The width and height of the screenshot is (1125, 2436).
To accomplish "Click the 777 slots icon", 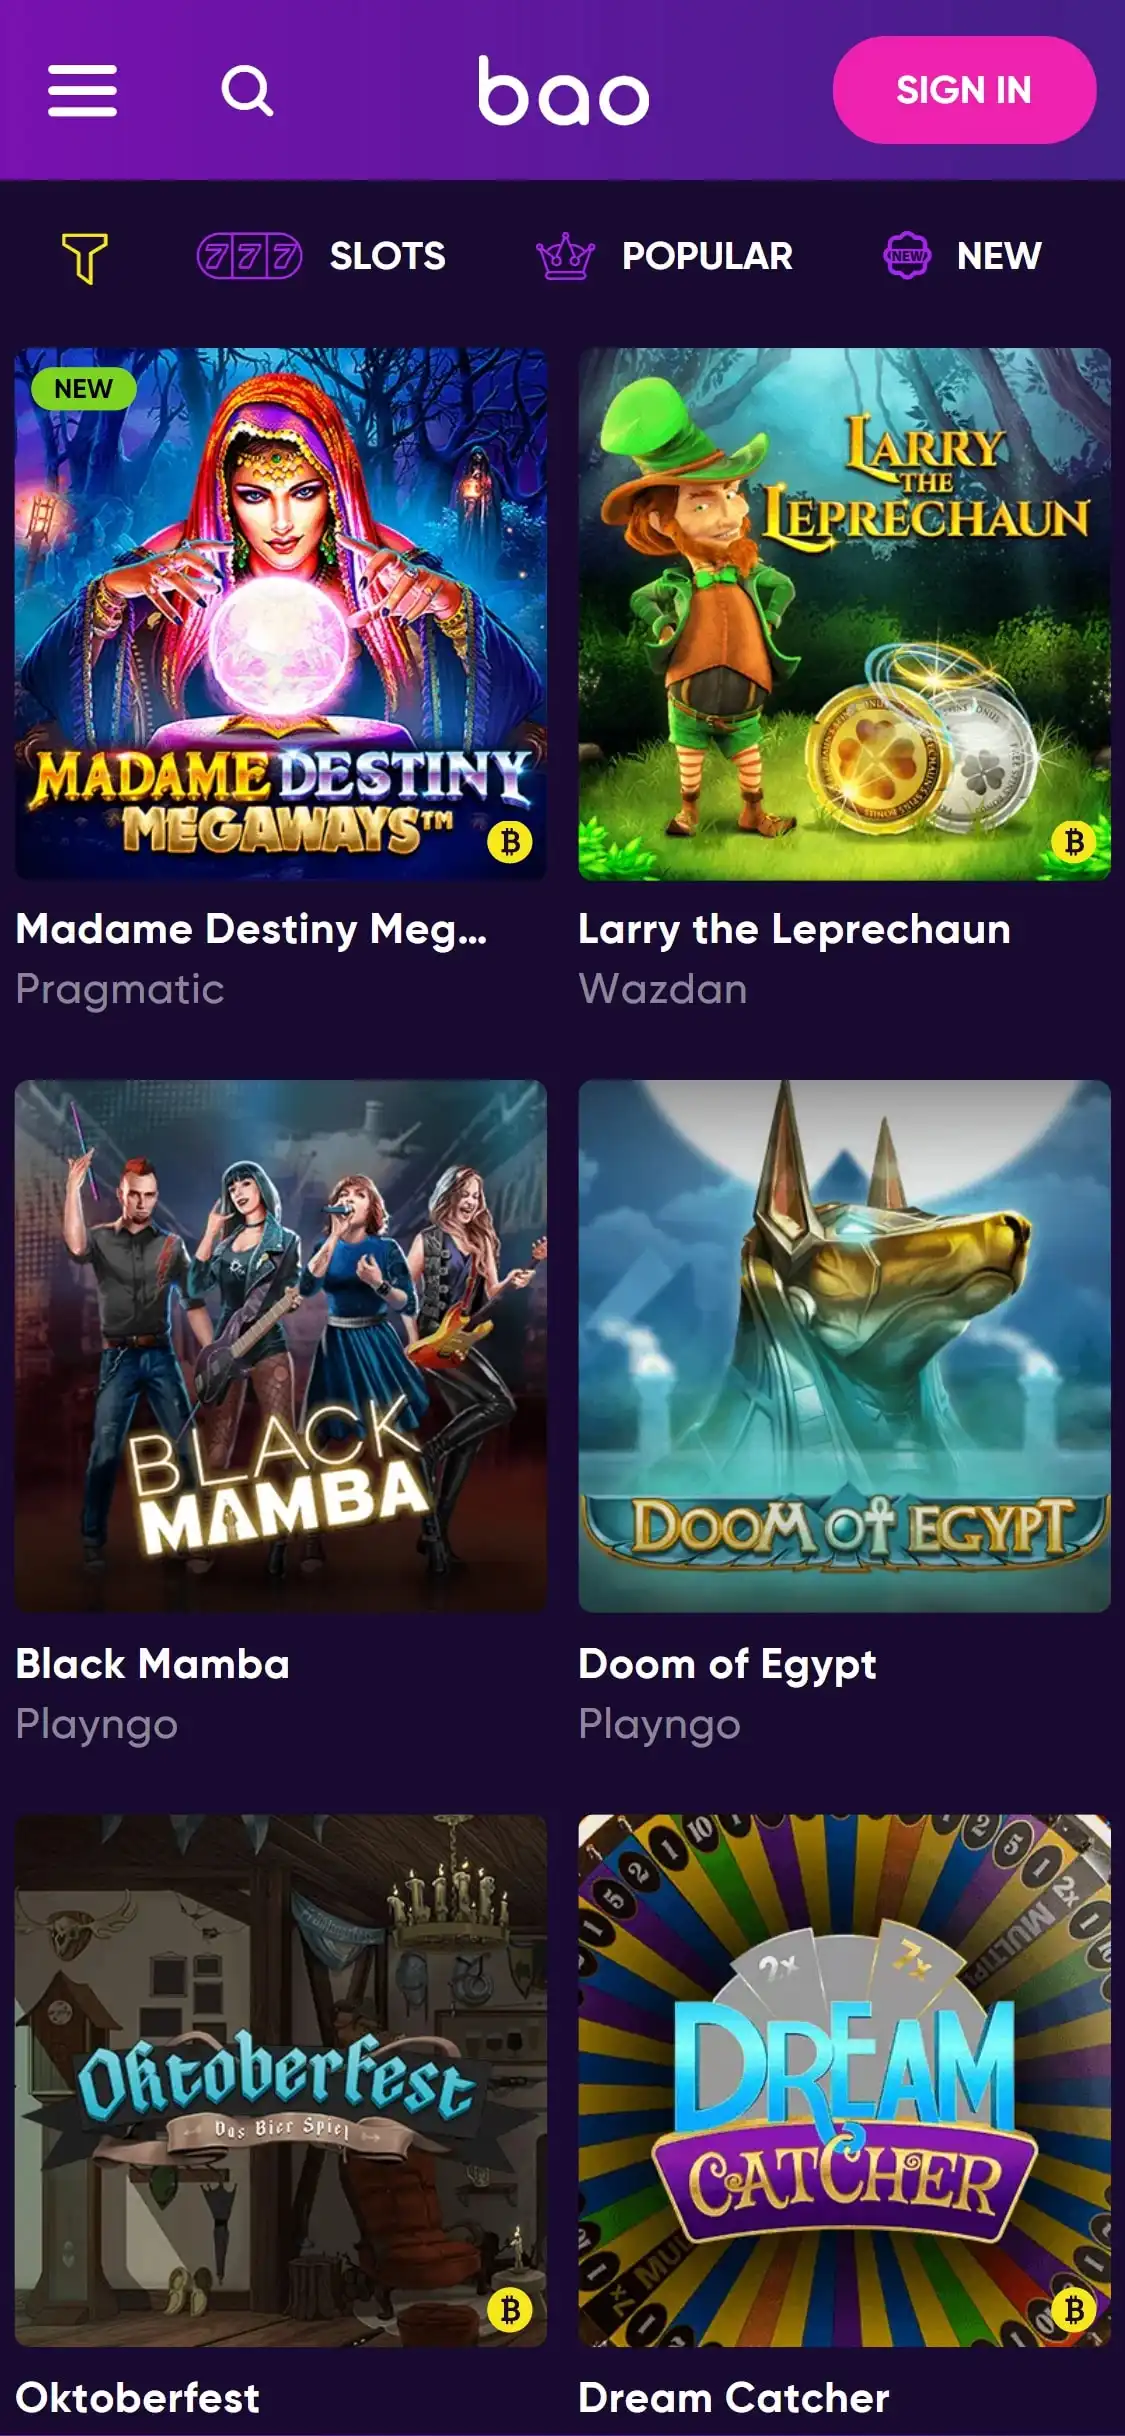I will (249, 257).
